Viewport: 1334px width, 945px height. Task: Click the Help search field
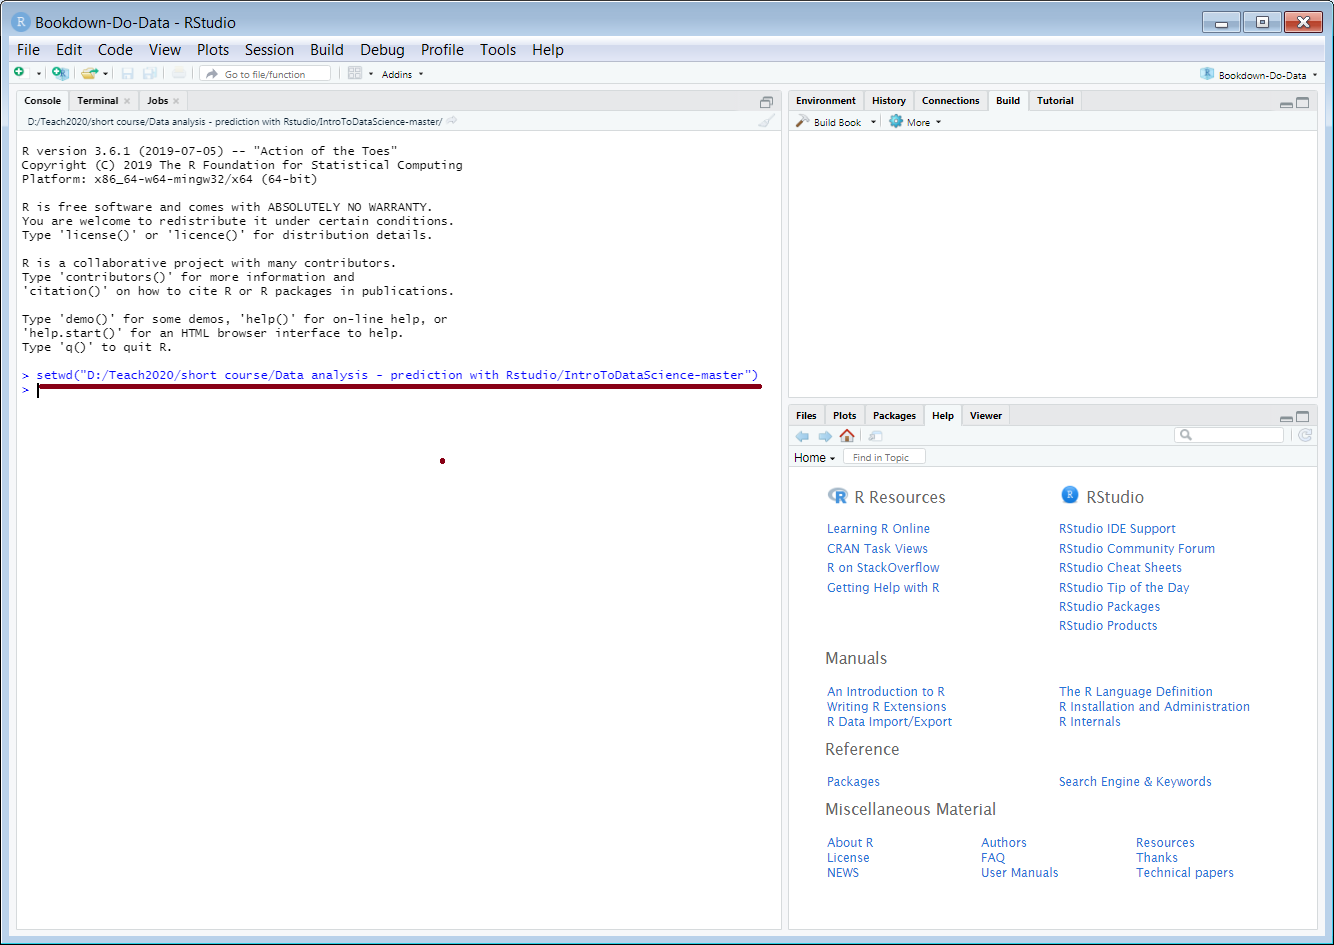click(1229, 435)
